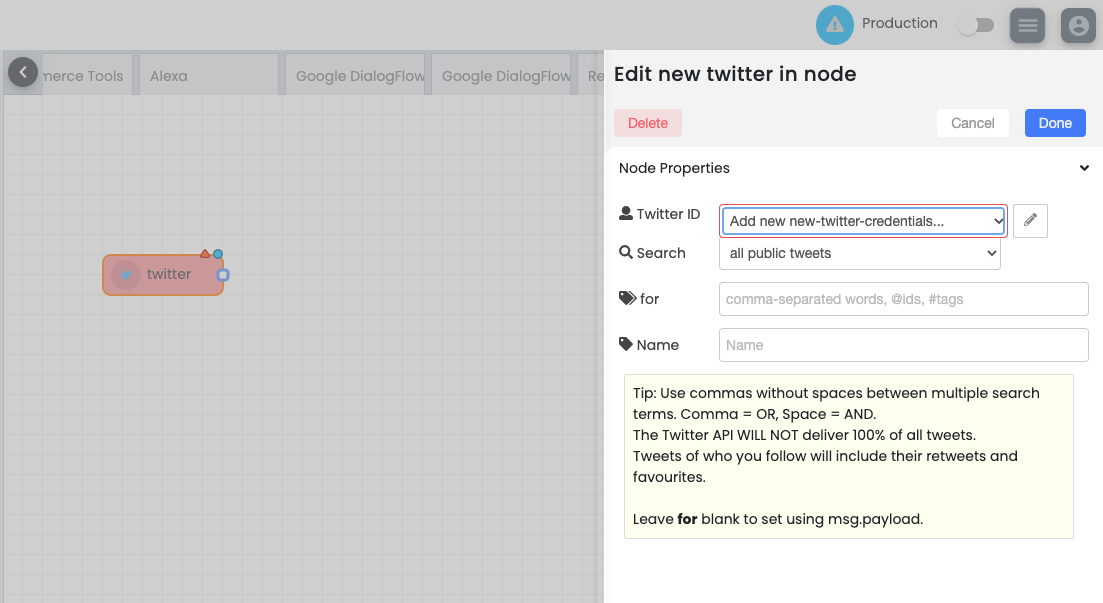Click the blue changed-status dot on twitter node
Image resolution: width=1103 pixels, height=603 pixels.
[x=218, y=254]
